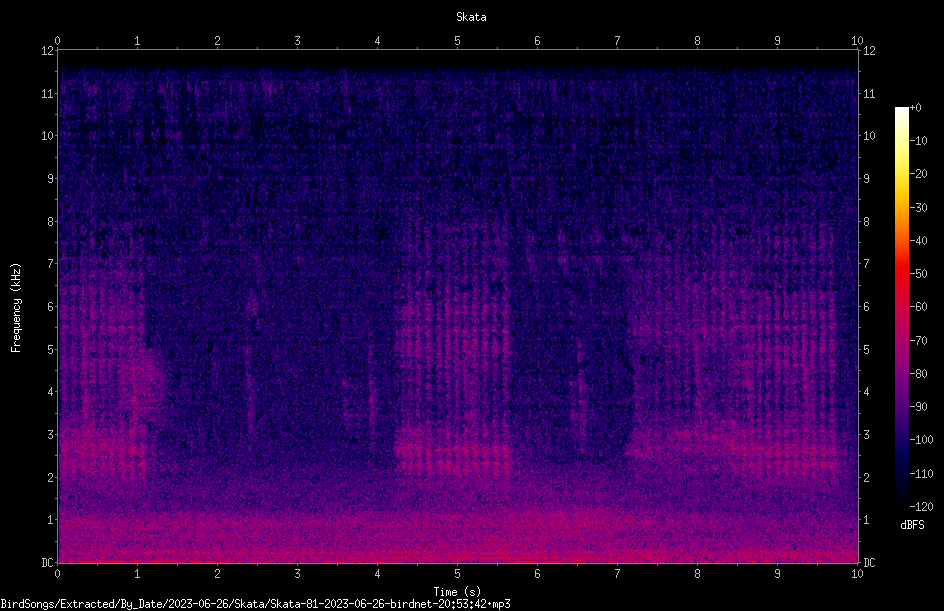Click "7" on the top time axis

pos(617,41)
